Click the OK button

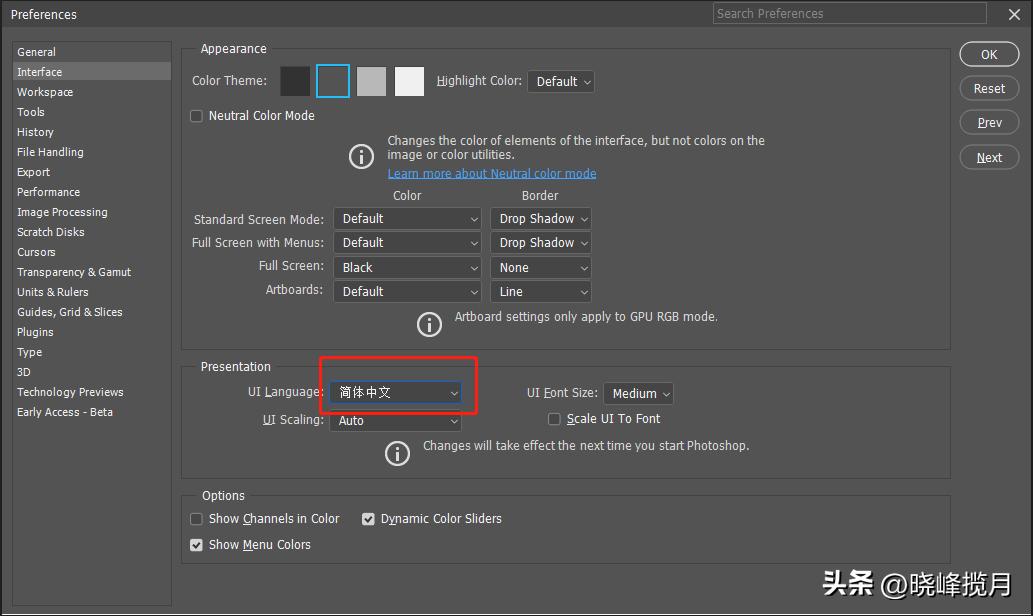click(x=988, y=54)
